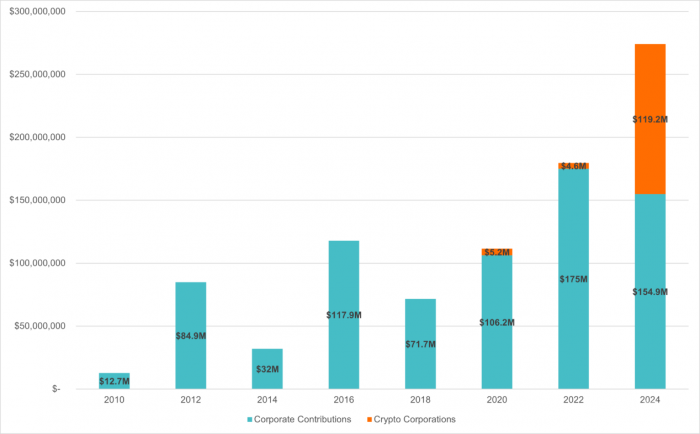Select the Corporate Contributions legend label
This screenshot has width=700, height=434.
pyautogui.click(x=302, y=419)
